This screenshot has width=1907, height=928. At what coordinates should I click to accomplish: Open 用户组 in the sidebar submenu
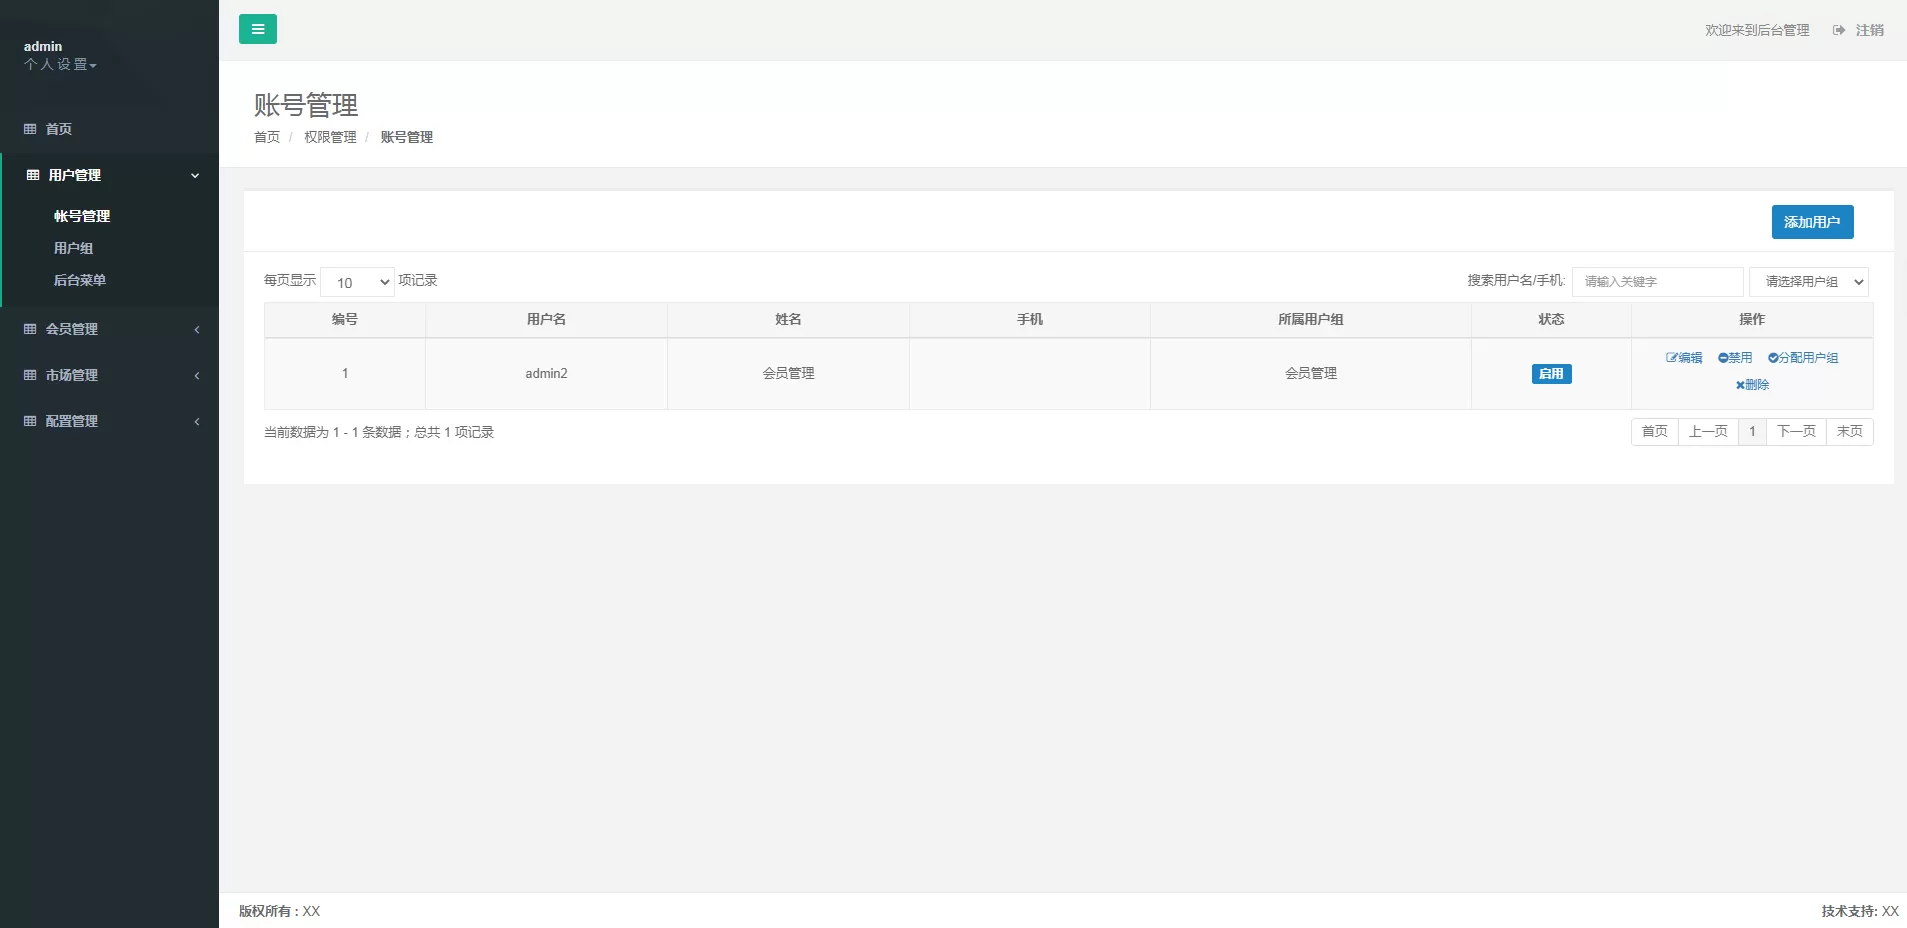point(73,248)
